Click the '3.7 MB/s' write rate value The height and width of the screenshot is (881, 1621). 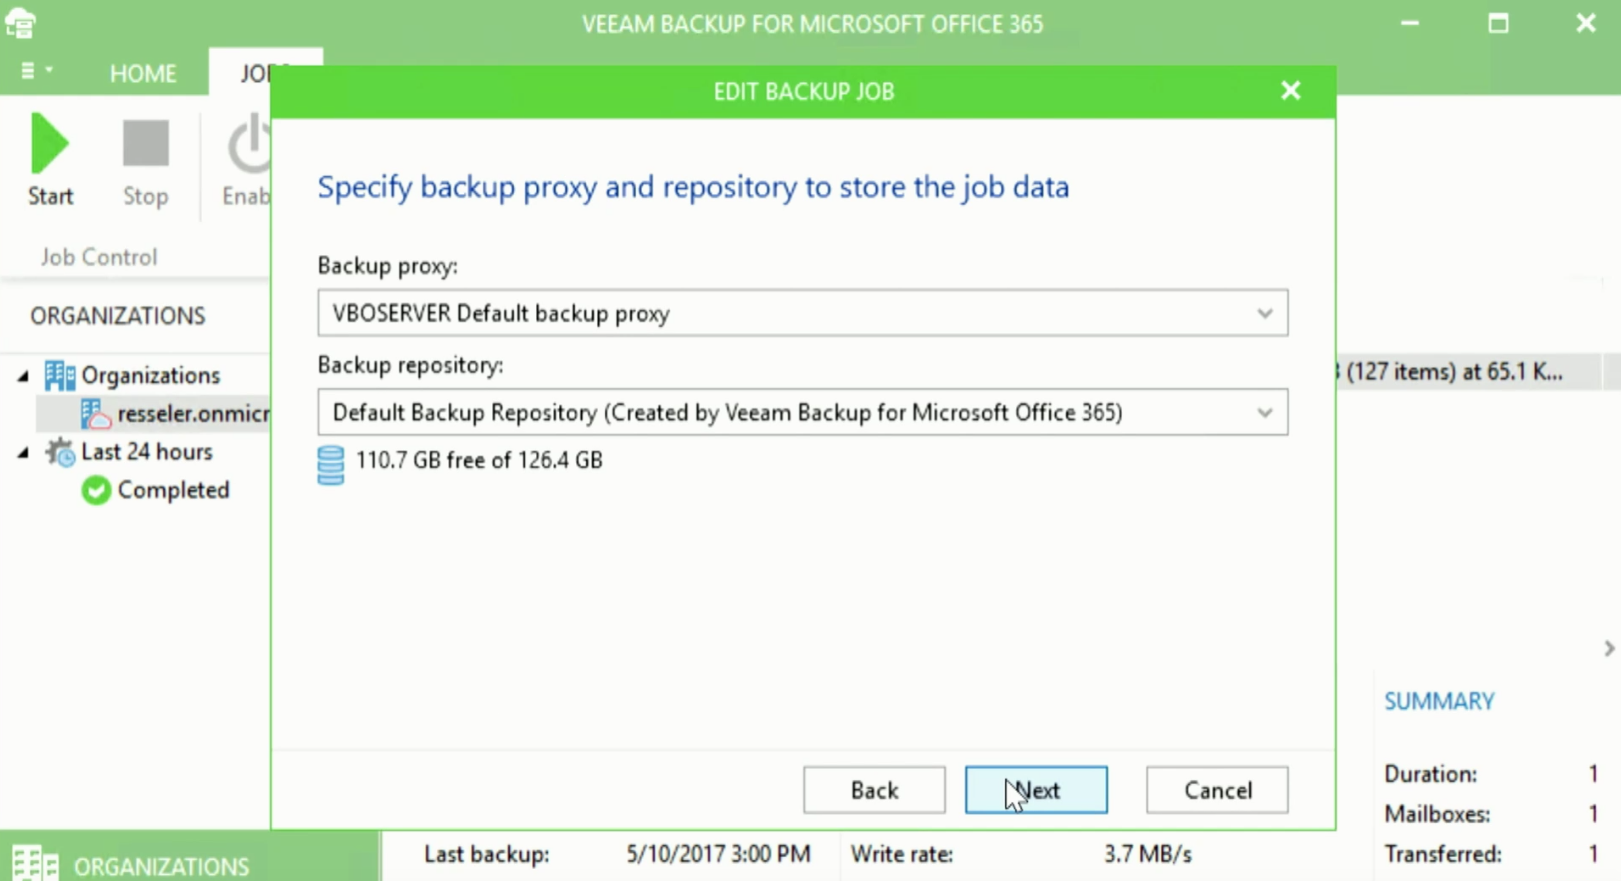[1148, 854]
